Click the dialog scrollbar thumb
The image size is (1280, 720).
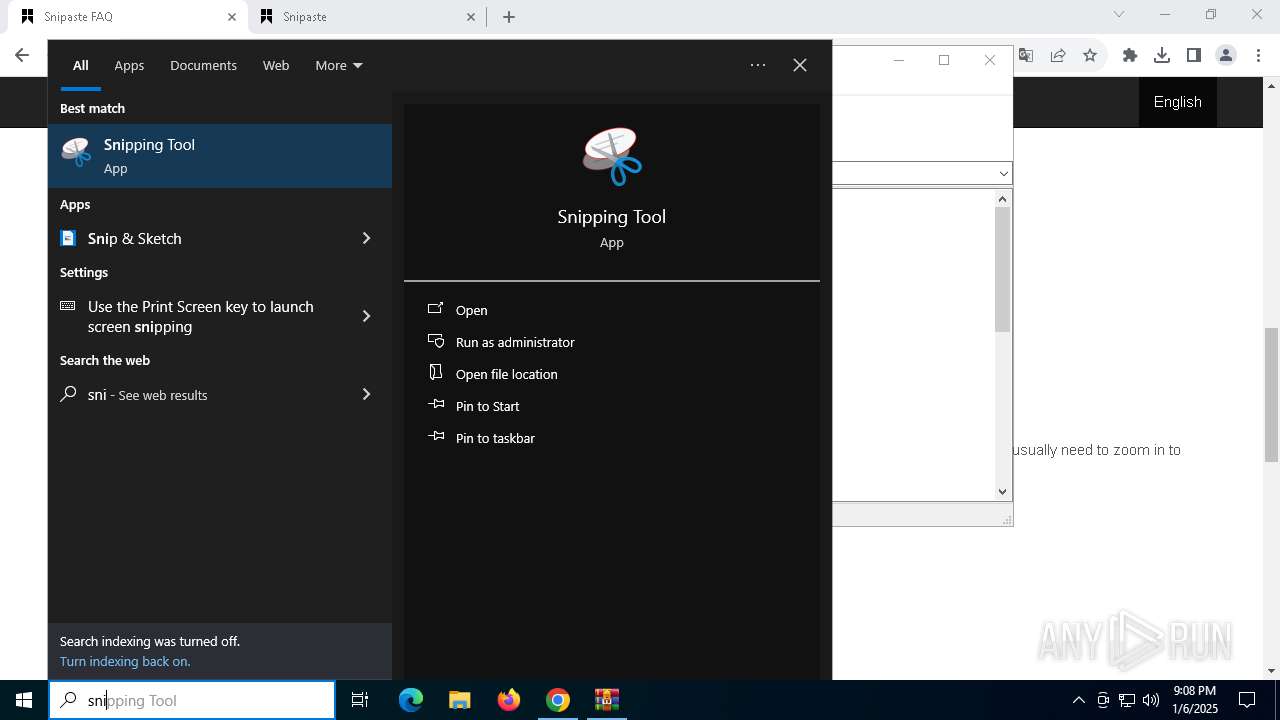click(1003, 270)
